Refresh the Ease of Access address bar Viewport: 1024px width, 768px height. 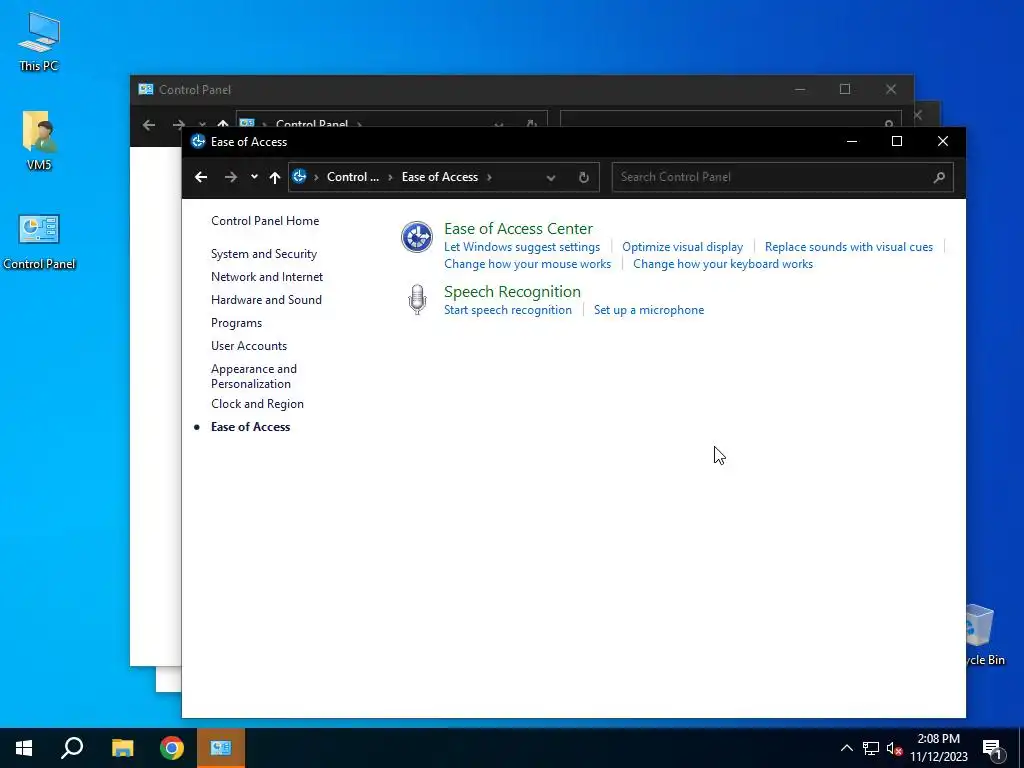(584, 177)
